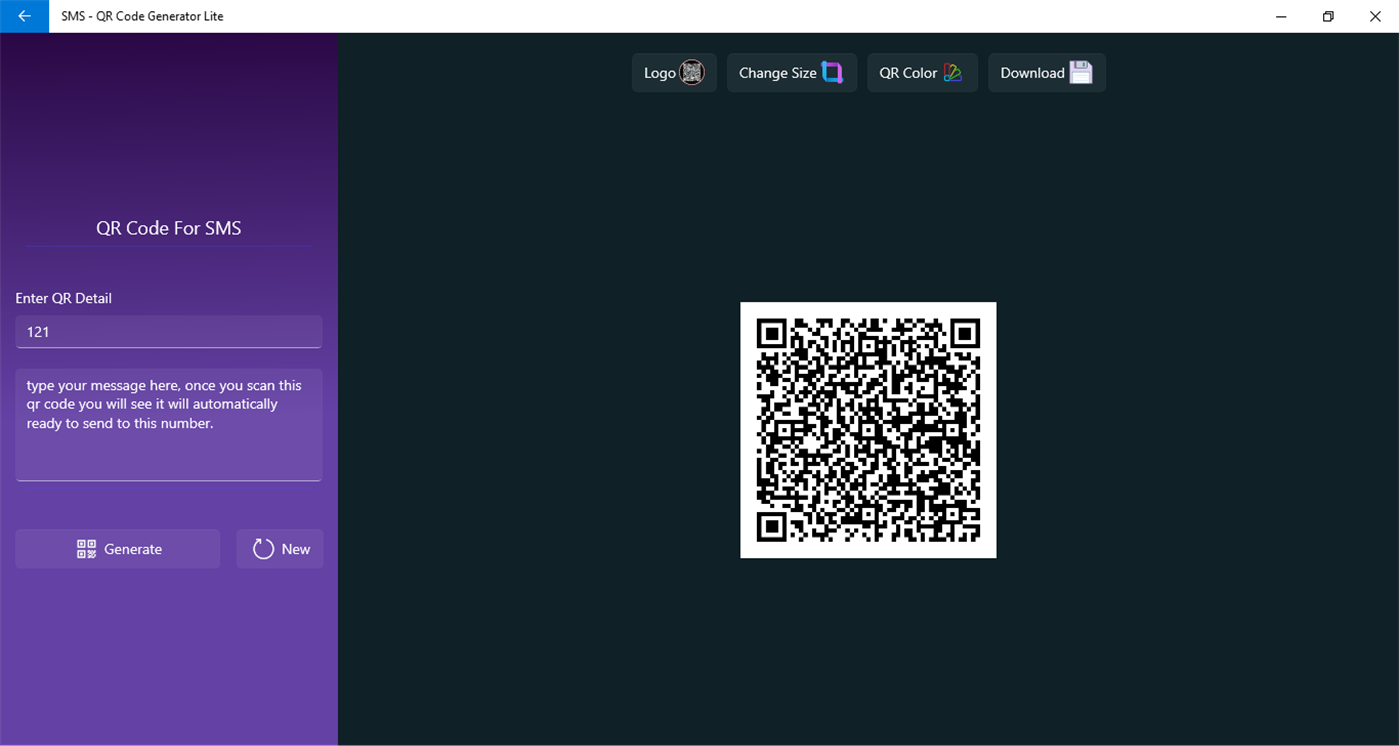
Task: Click the 'Enter QR Detail' label
Action: tap(64, 298)
